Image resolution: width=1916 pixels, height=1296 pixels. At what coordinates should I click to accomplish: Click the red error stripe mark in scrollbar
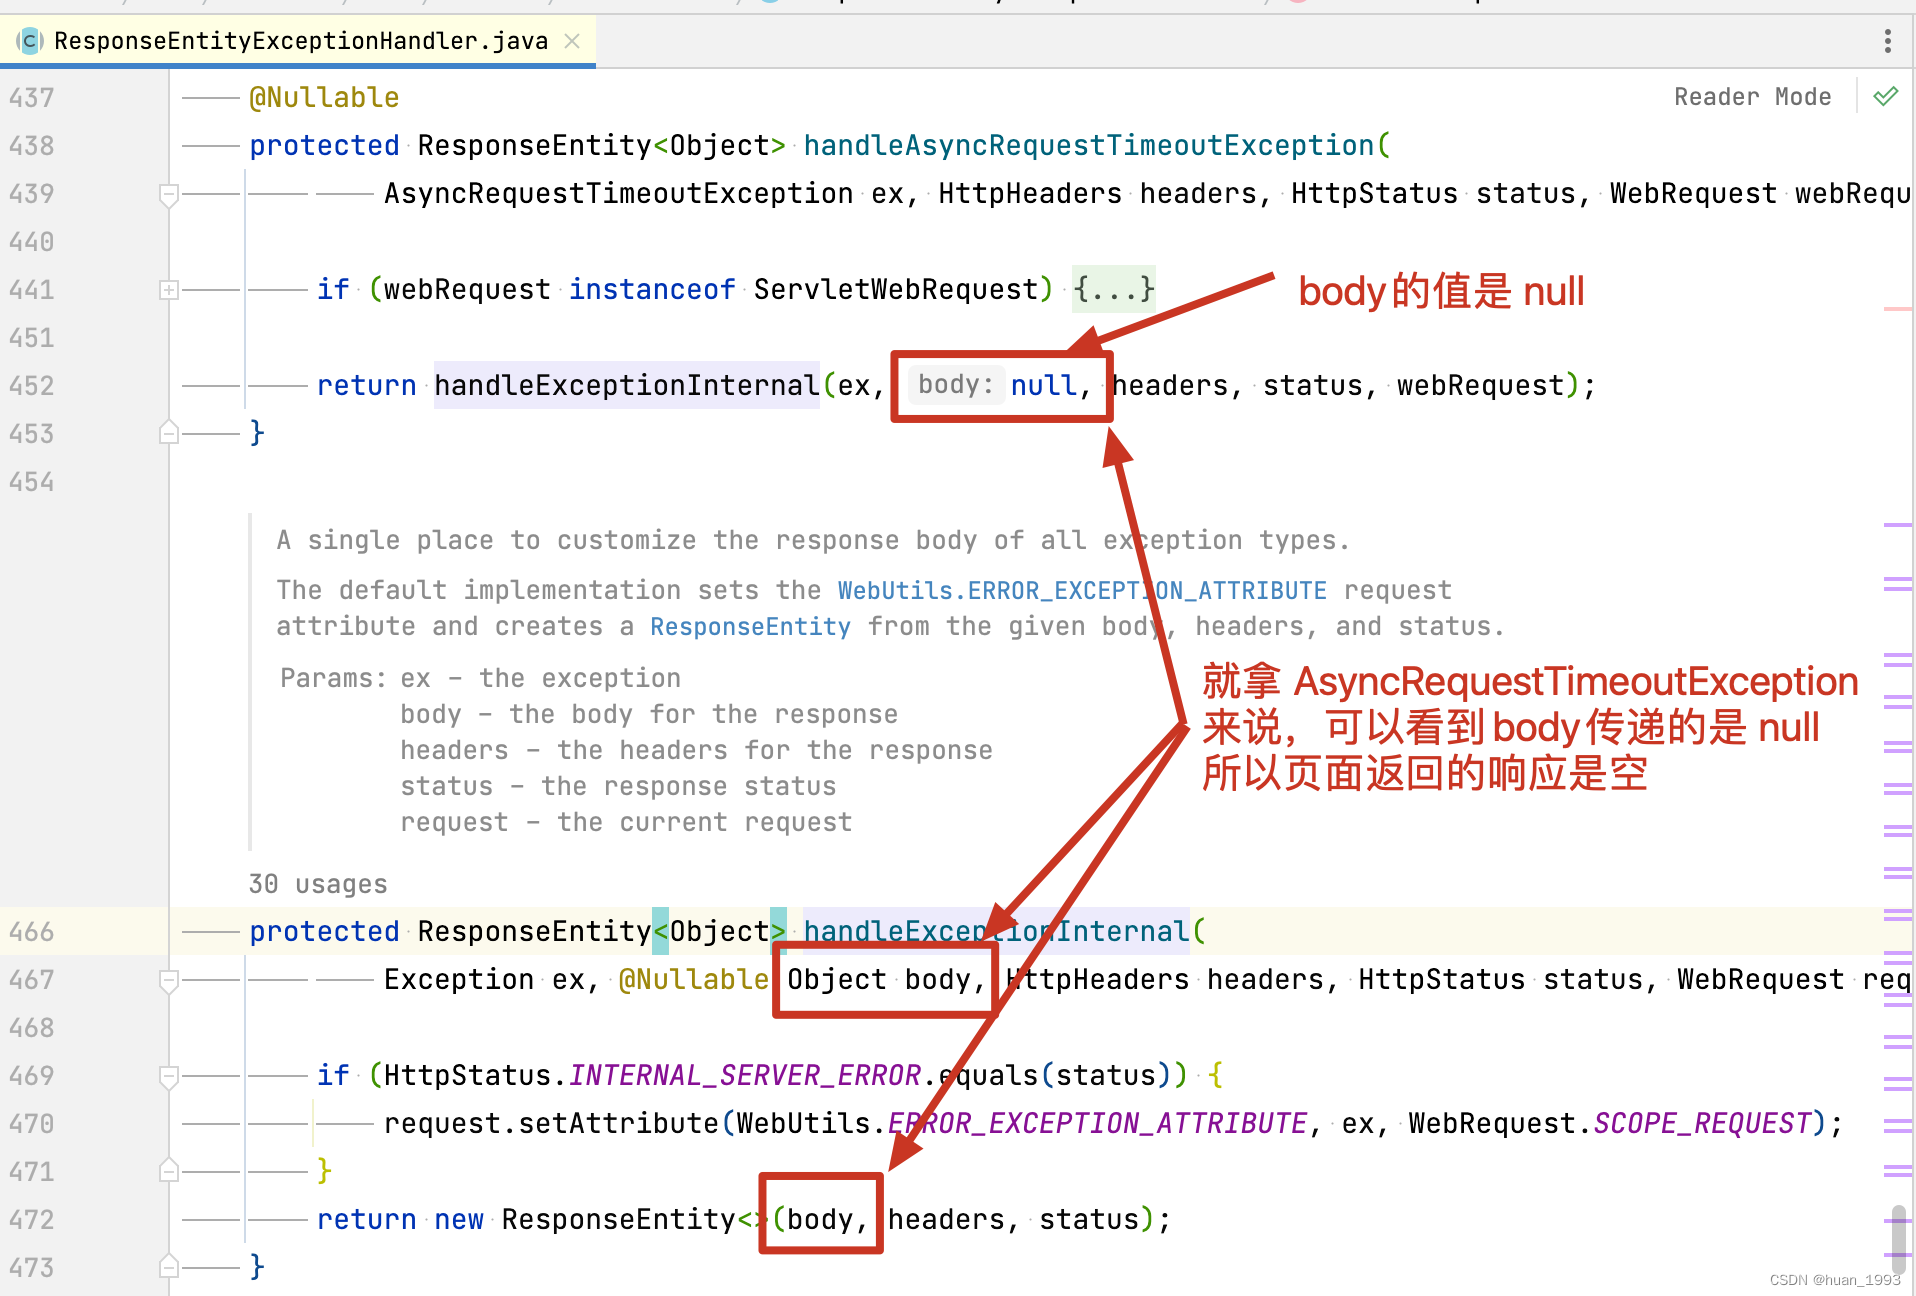point(1896,309)
